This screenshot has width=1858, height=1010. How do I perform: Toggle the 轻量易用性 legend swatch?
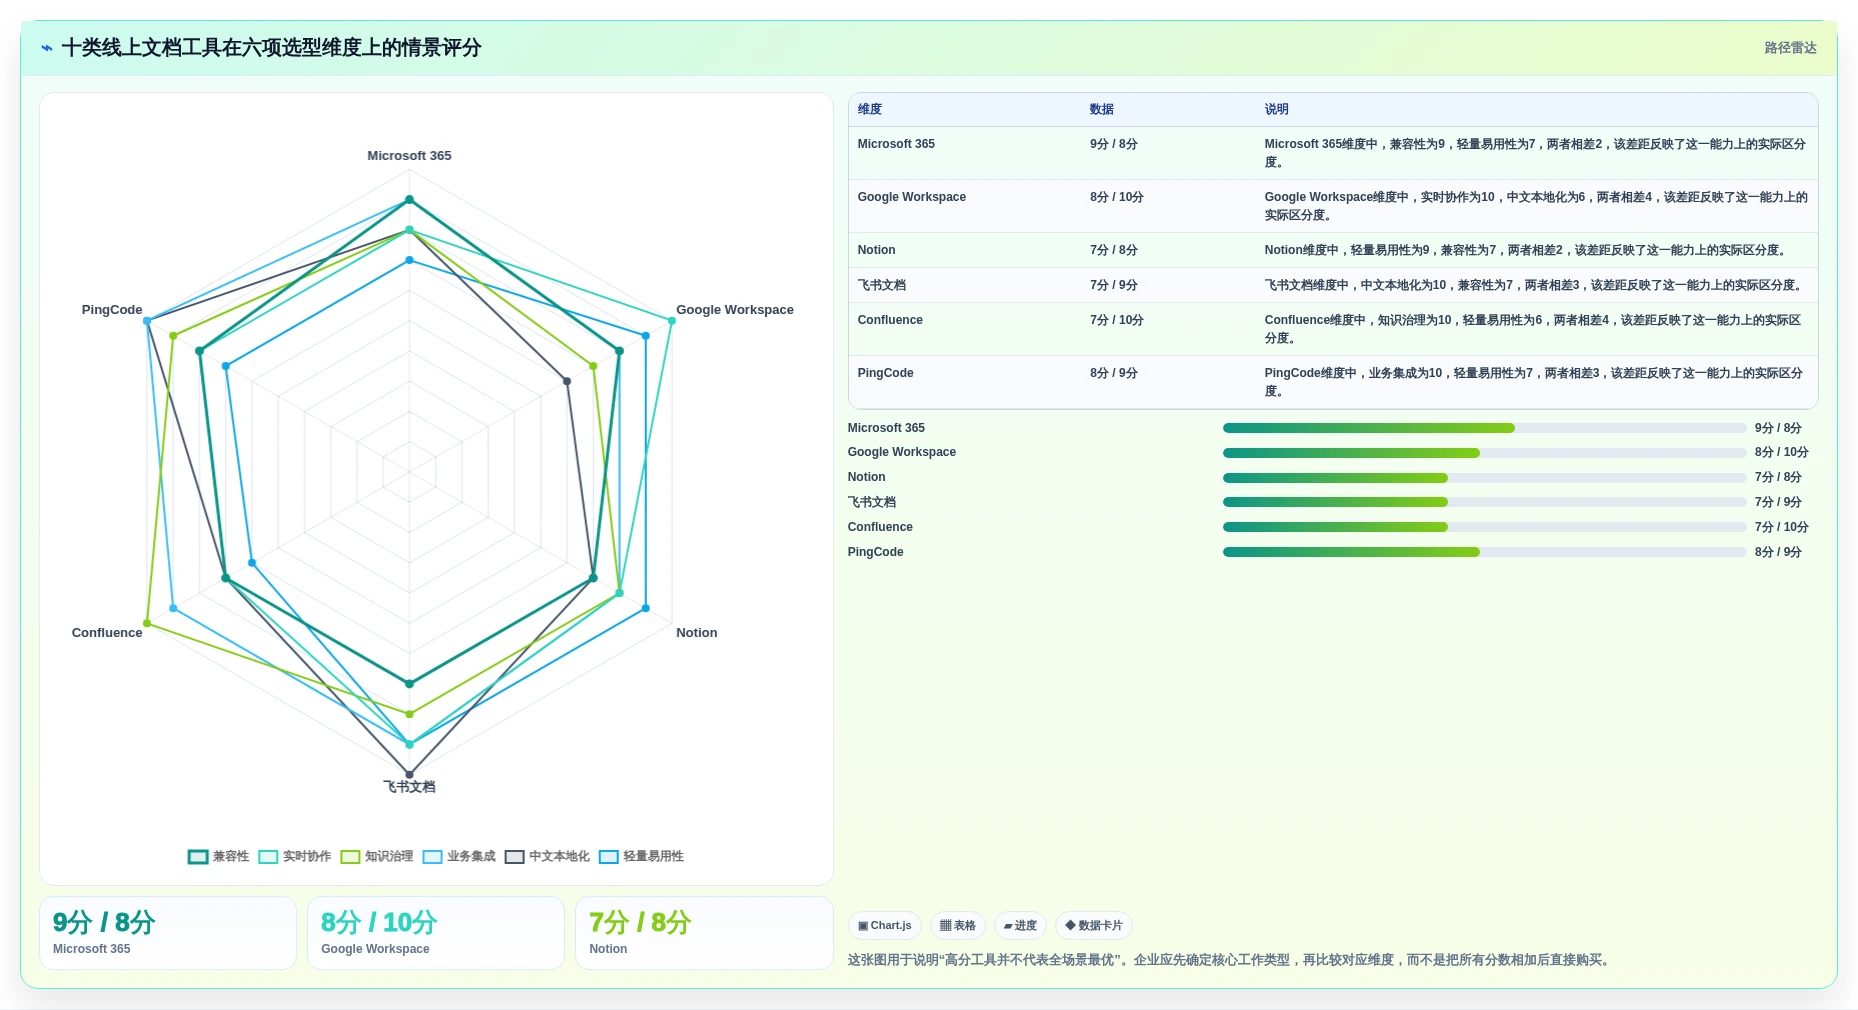pyautogui.click(x=608, y=857)
